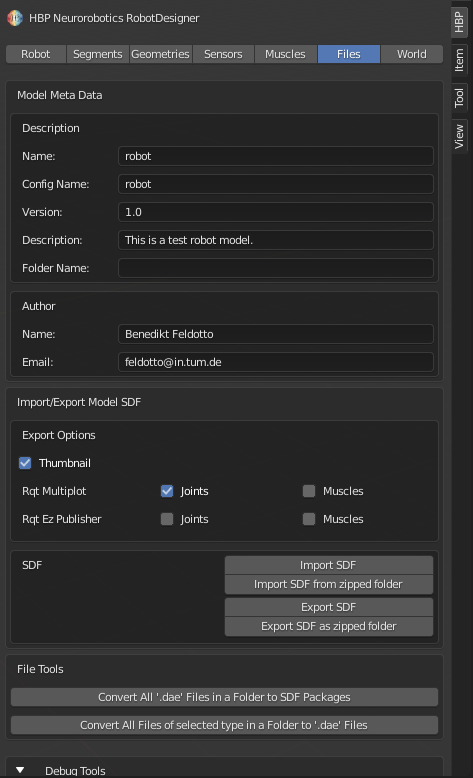
Task: Edit the Description text field
Action: point(275,240)
